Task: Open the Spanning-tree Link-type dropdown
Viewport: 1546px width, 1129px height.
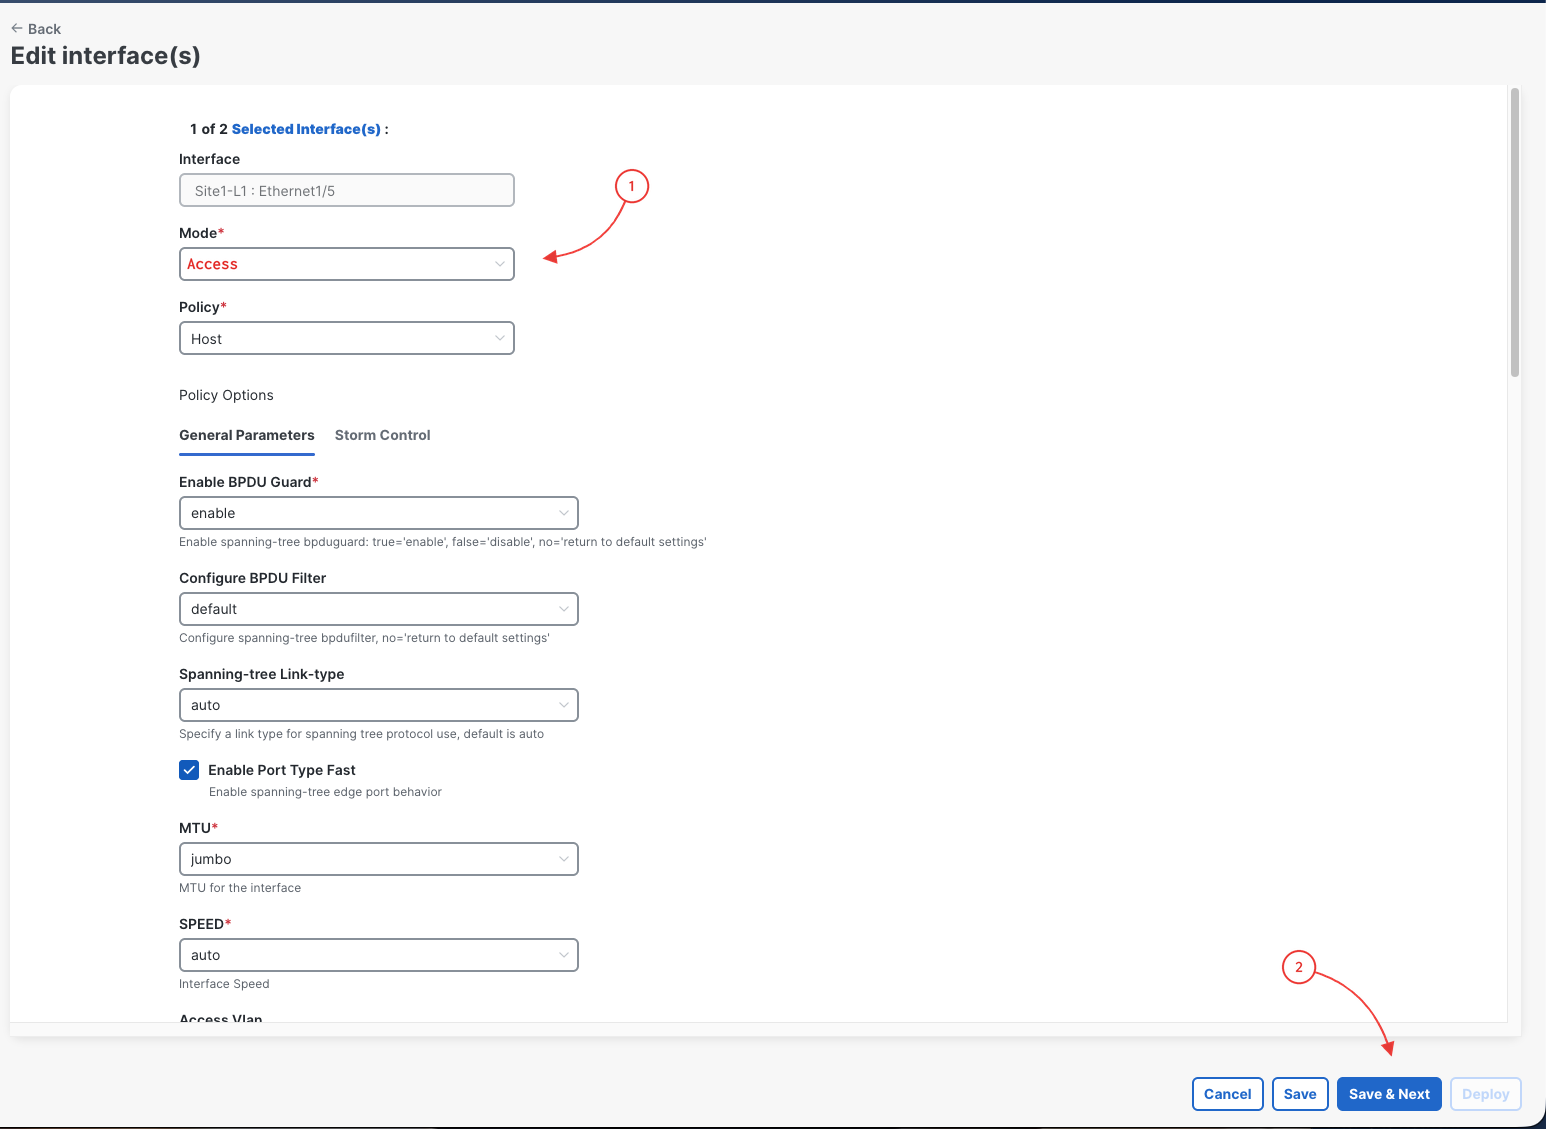Action: [x=378, y=705]
